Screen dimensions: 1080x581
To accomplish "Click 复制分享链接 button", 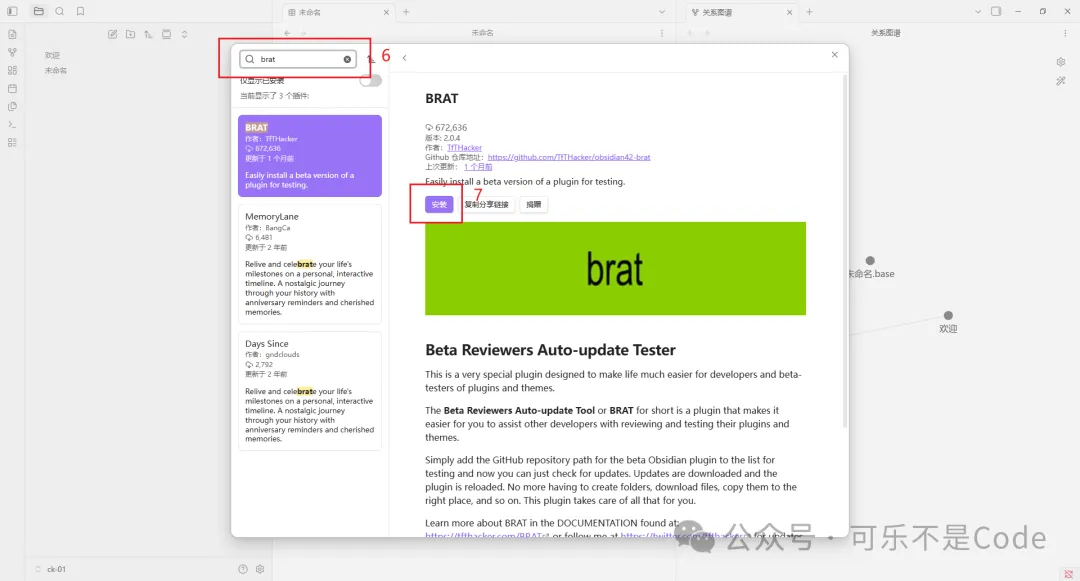I will [486, 204].
